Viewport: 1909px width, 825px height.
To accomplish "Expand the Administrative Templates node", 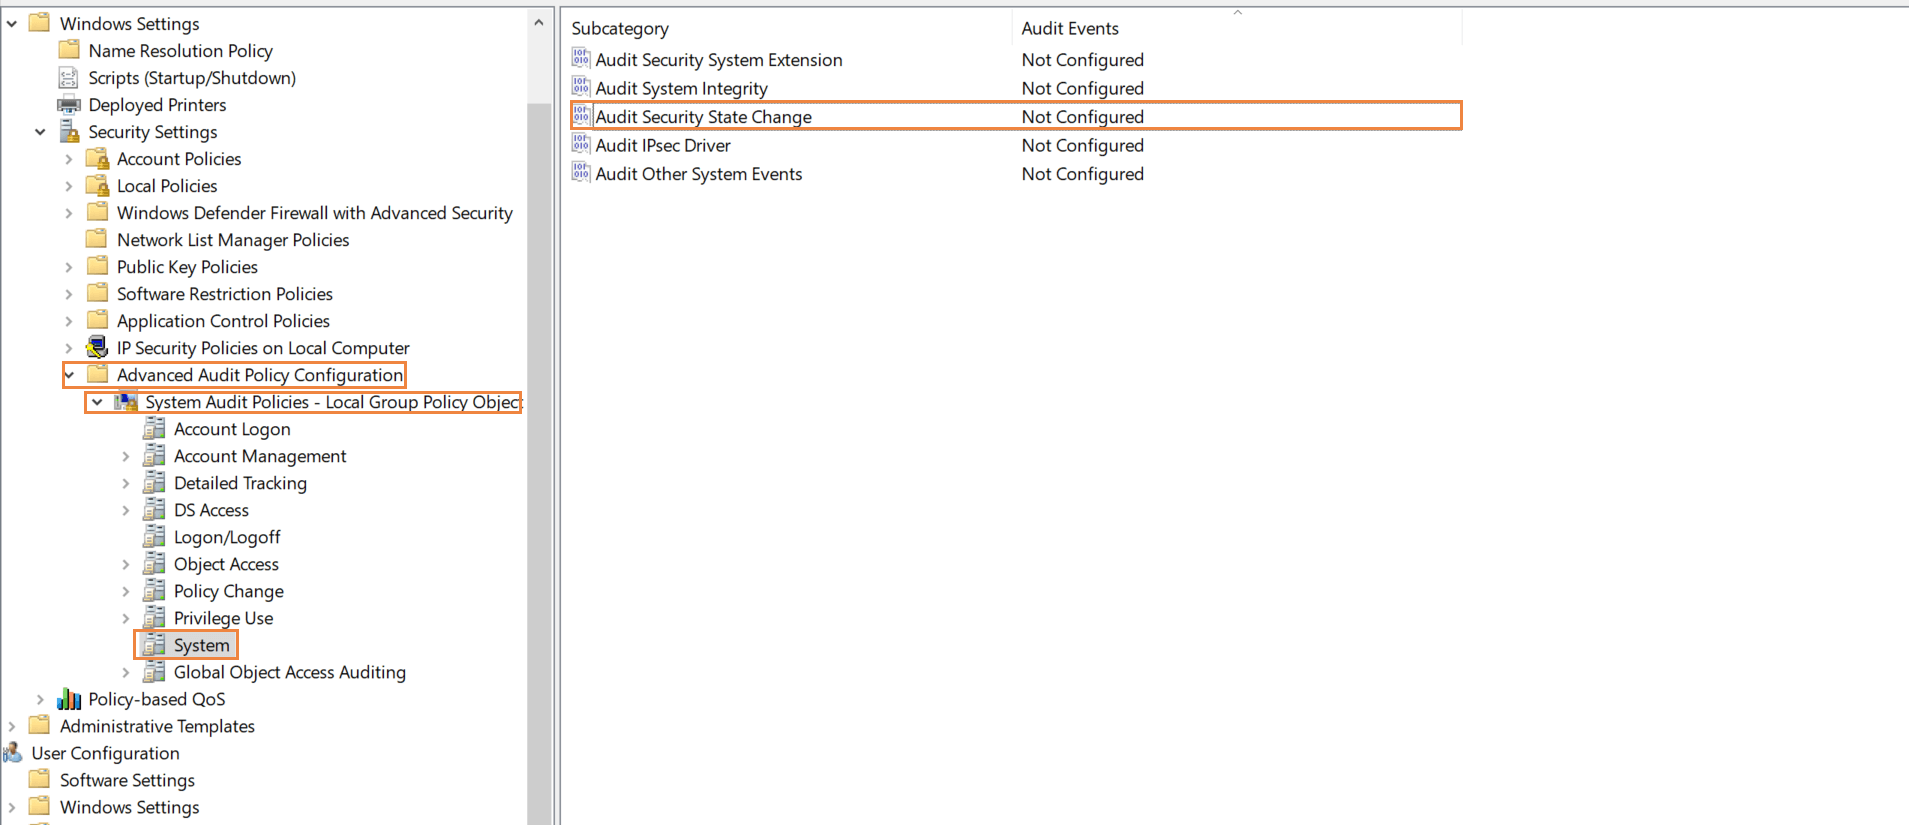I will click(12, 726).
